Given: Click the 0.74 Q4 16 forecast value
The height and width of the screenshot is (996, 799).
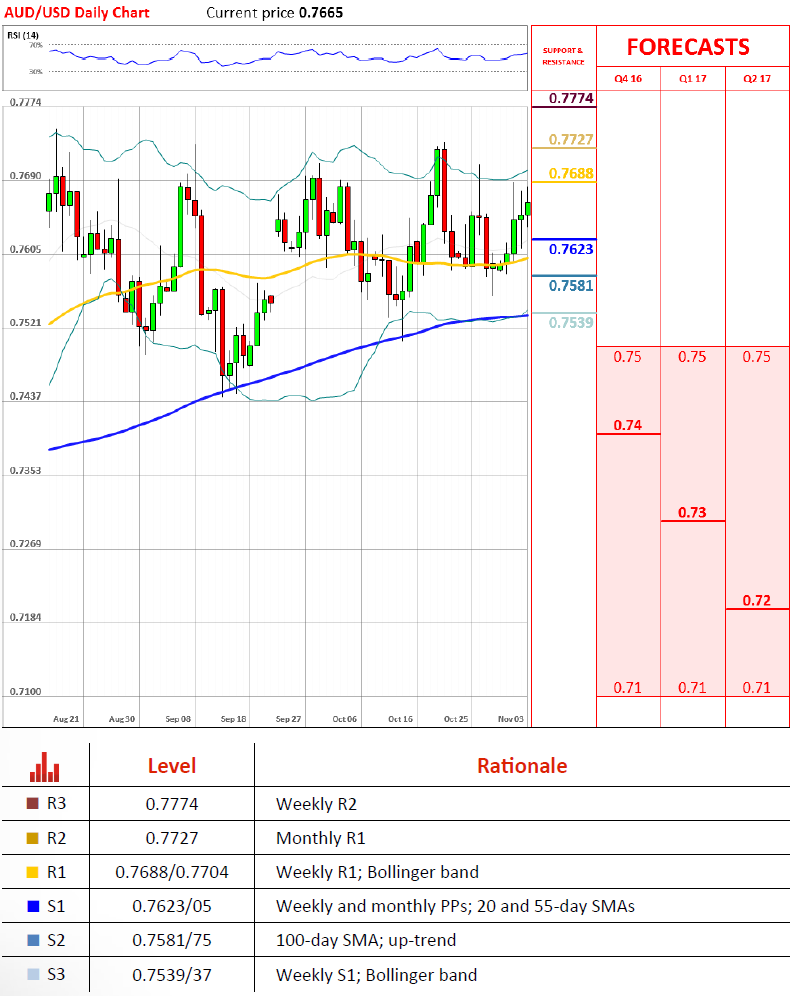Looking at the screenshot, I should click(628, 425).
